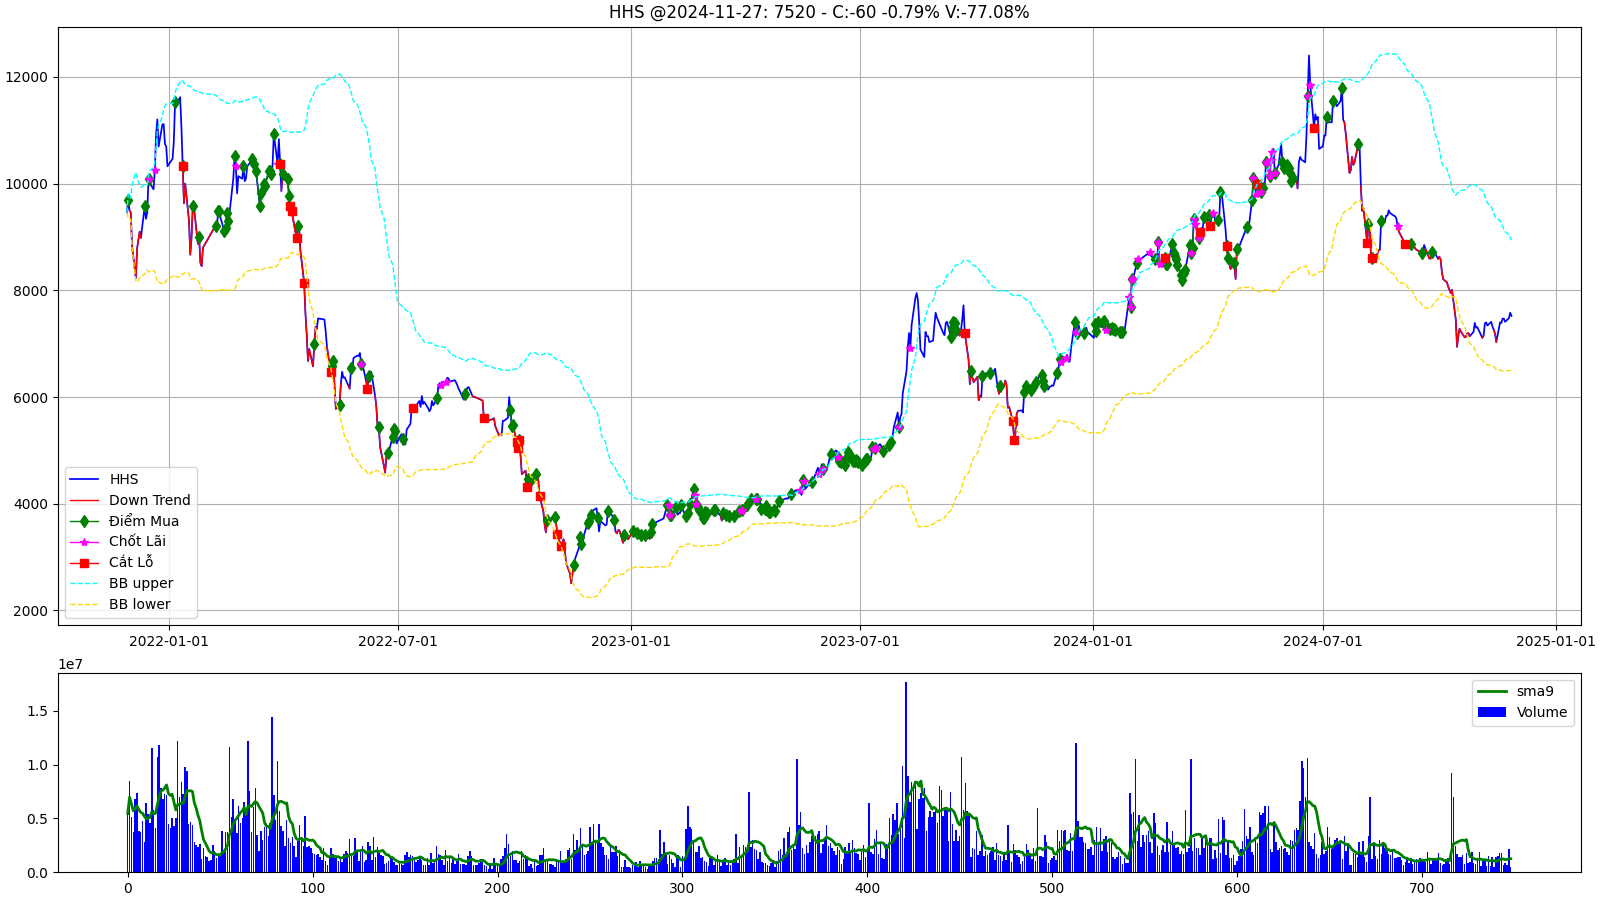Image resolution: width=1600 pixels, height=900 pixels.
Task: Click the 4000 y-axis label
Action: tap(32, 504)
